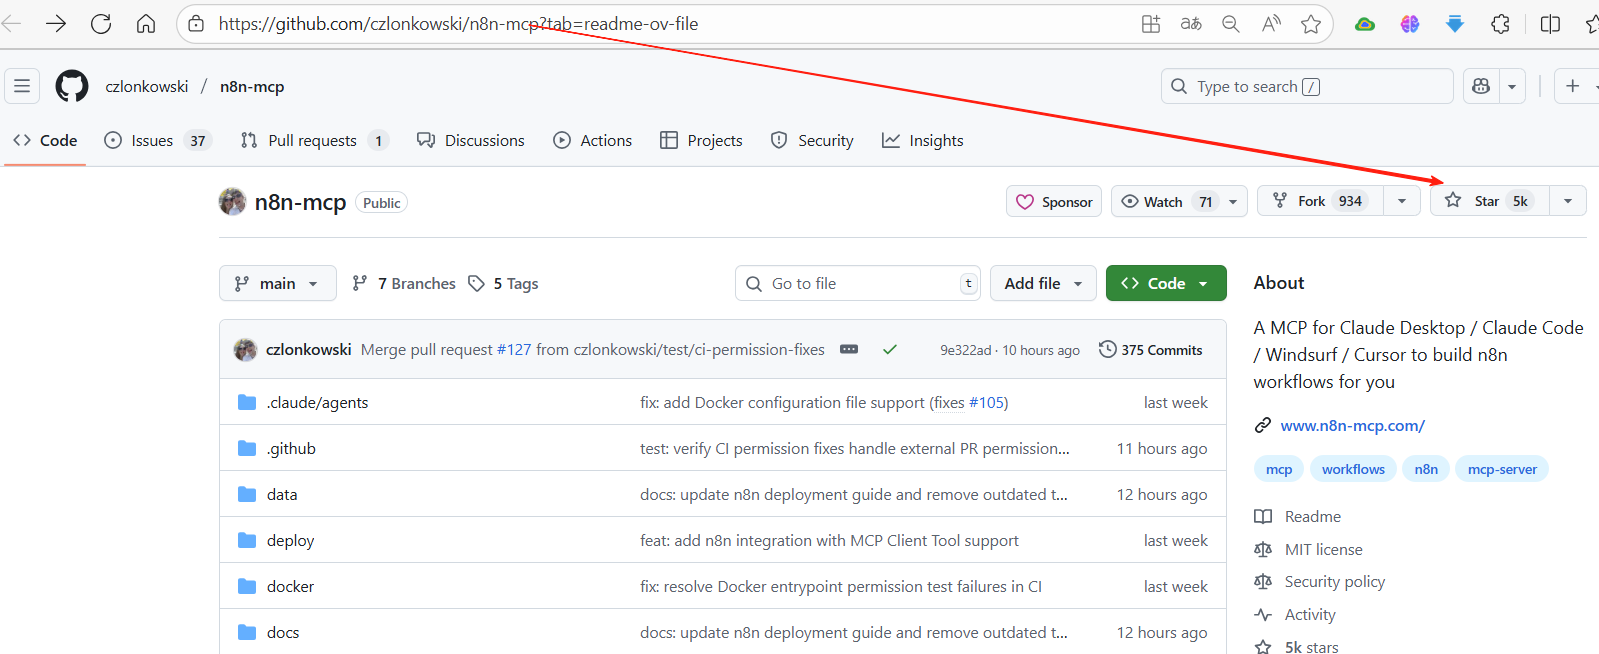Open the star lists dropdown arrow

pyautogui.click(x=1568, y=201)
